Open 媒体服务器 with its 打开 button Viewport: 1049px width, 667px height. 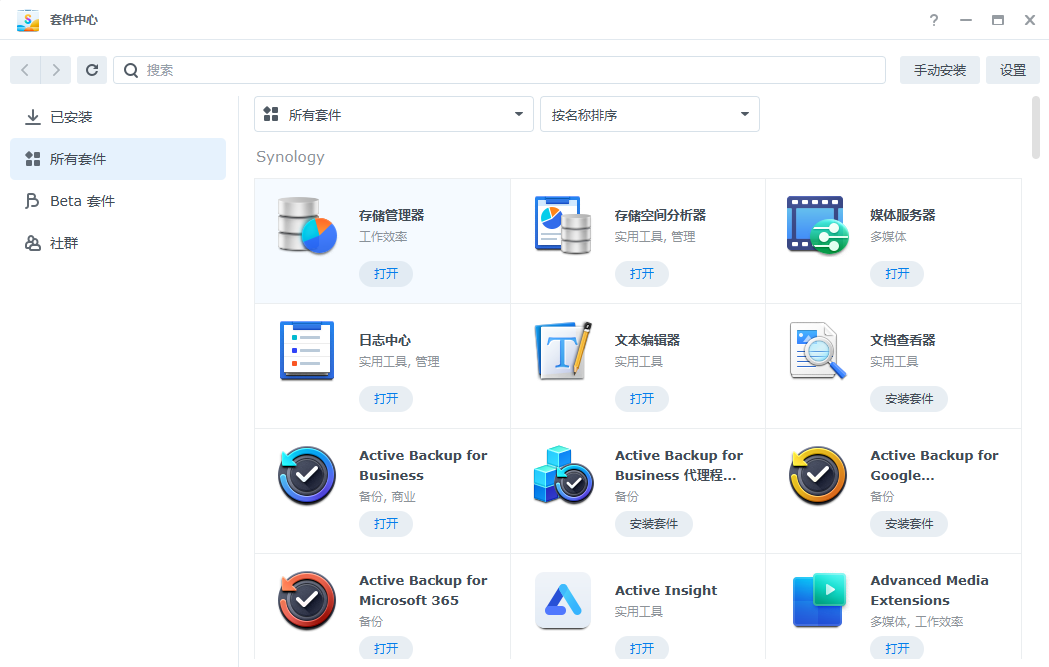(897, 274)
